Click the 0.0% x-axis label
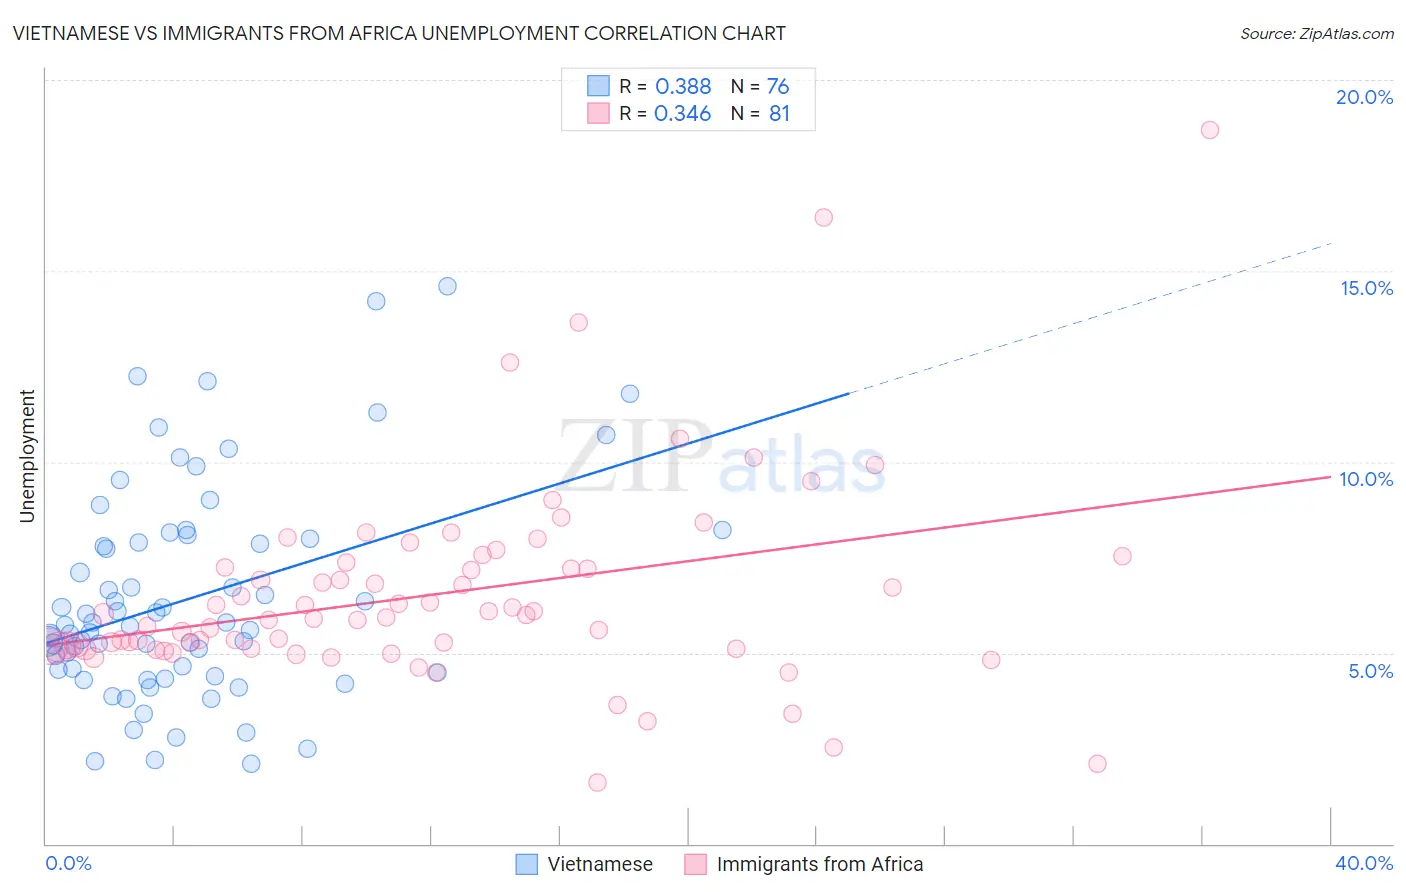The image size is (1406, 892). click(68, 863)
